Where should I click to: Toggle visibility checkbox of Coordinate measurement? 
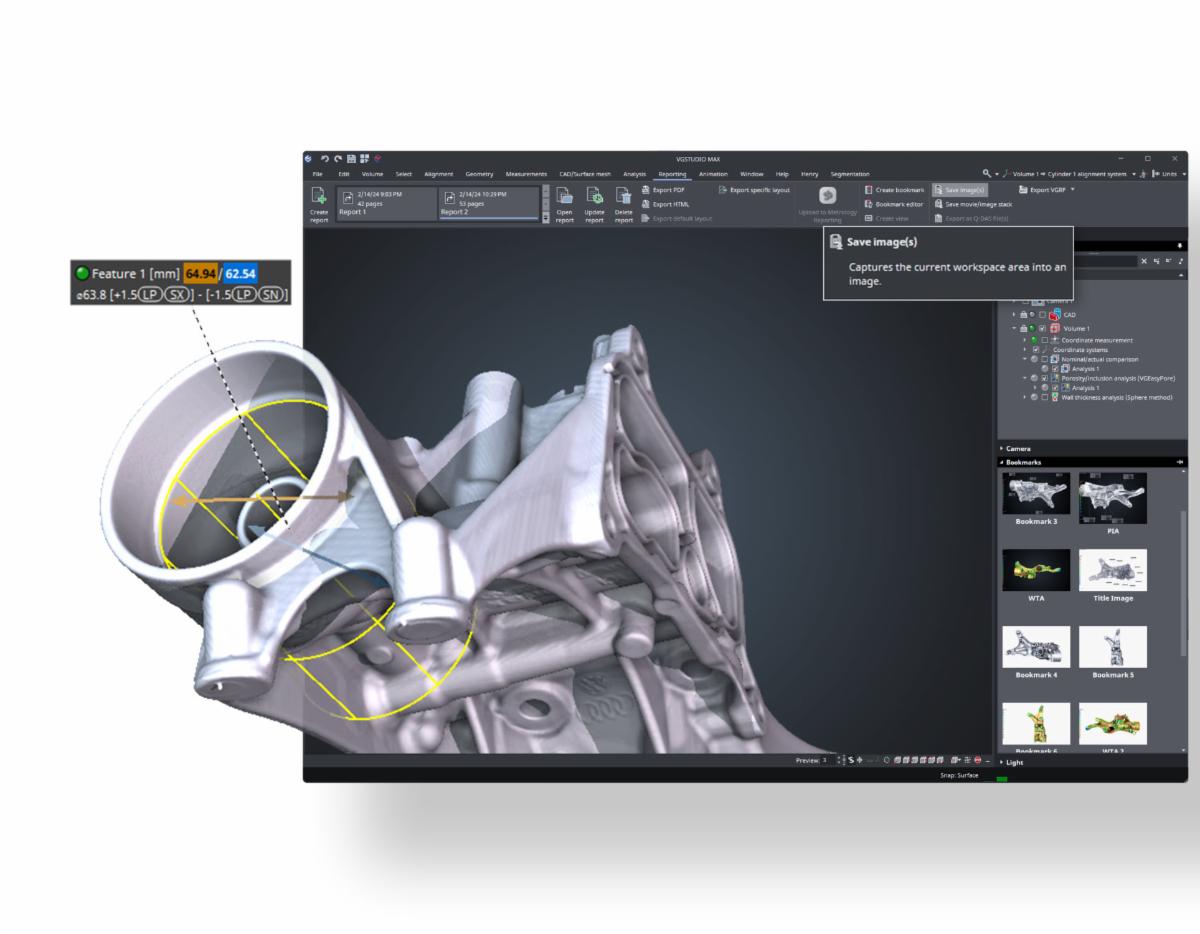point(1045,340)
